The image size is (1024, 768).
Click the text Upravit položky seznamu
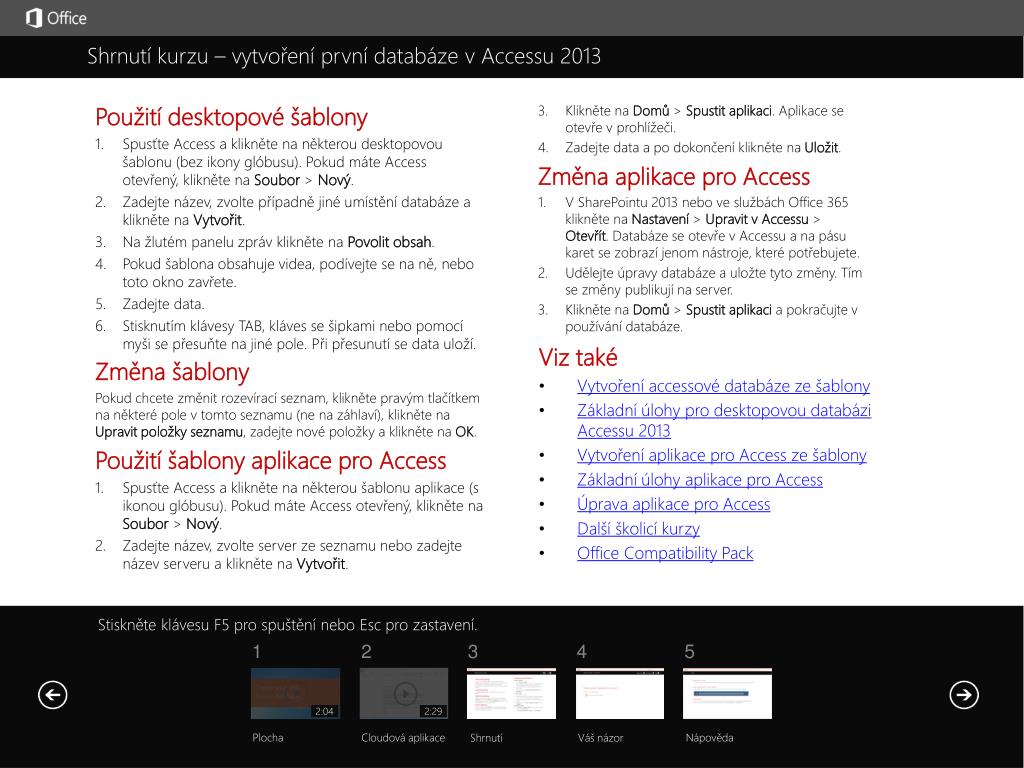(x=169, y=432)
